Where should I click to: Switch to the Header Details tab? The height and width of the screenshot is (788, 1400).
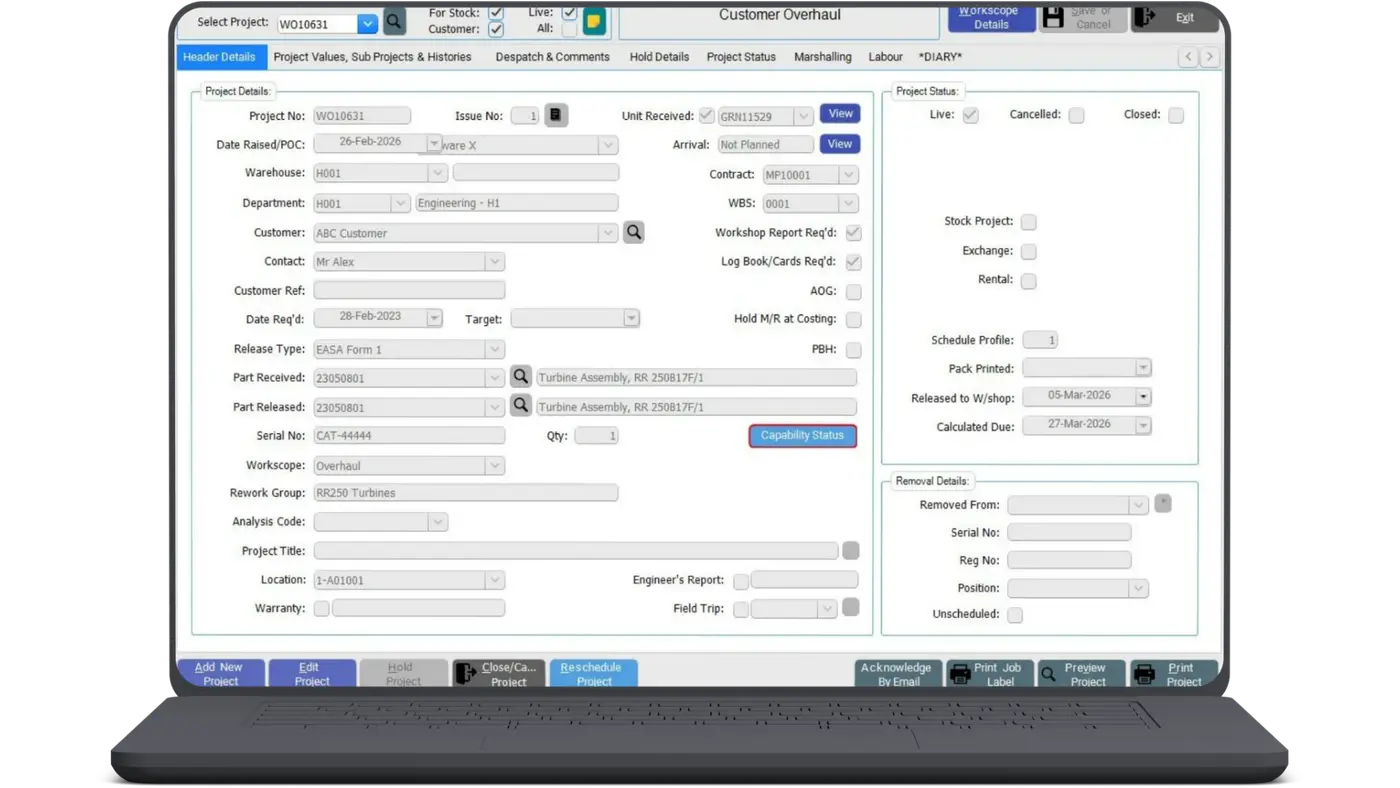(220, 57)
